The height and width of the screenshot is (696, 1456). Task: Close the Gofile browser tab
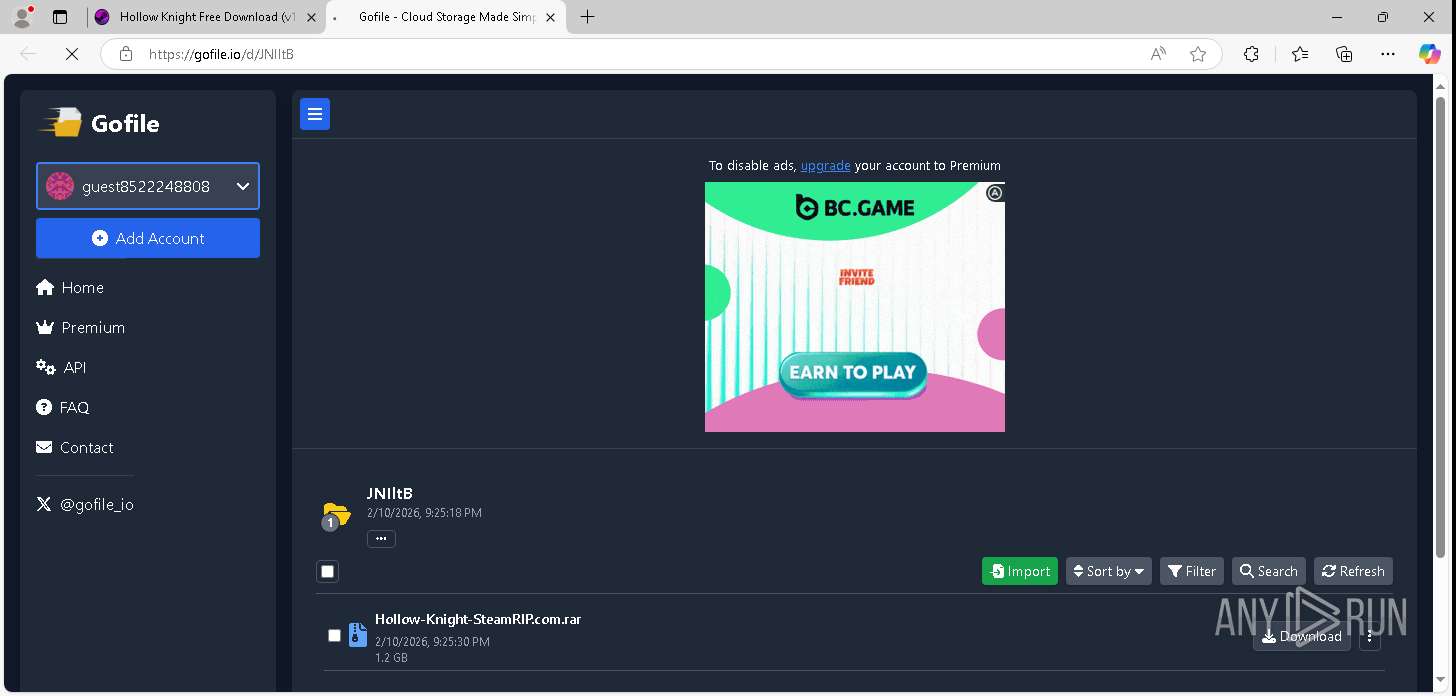click(x=551, y=17)
